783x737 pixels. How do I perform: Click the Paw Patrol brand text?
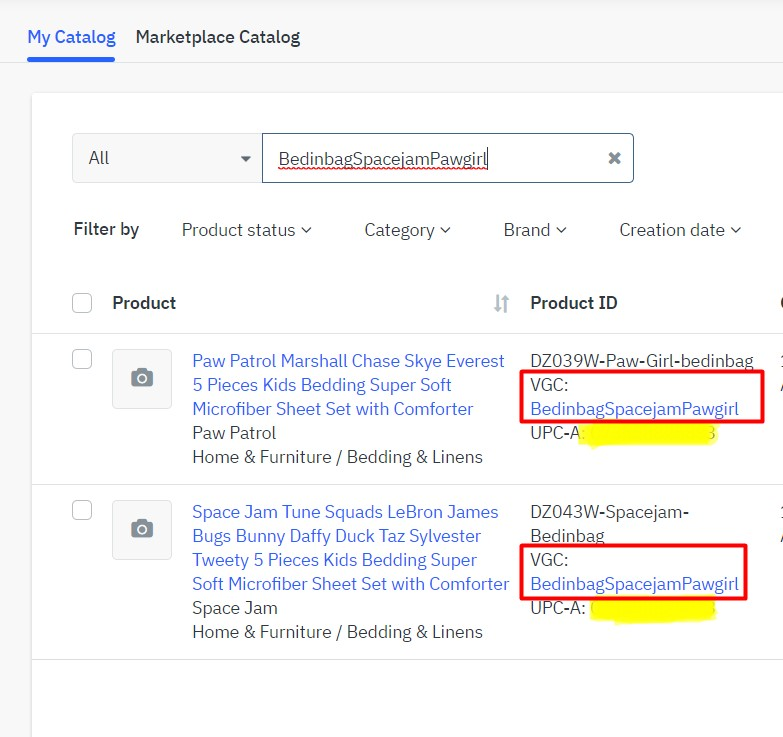[234, 433]
